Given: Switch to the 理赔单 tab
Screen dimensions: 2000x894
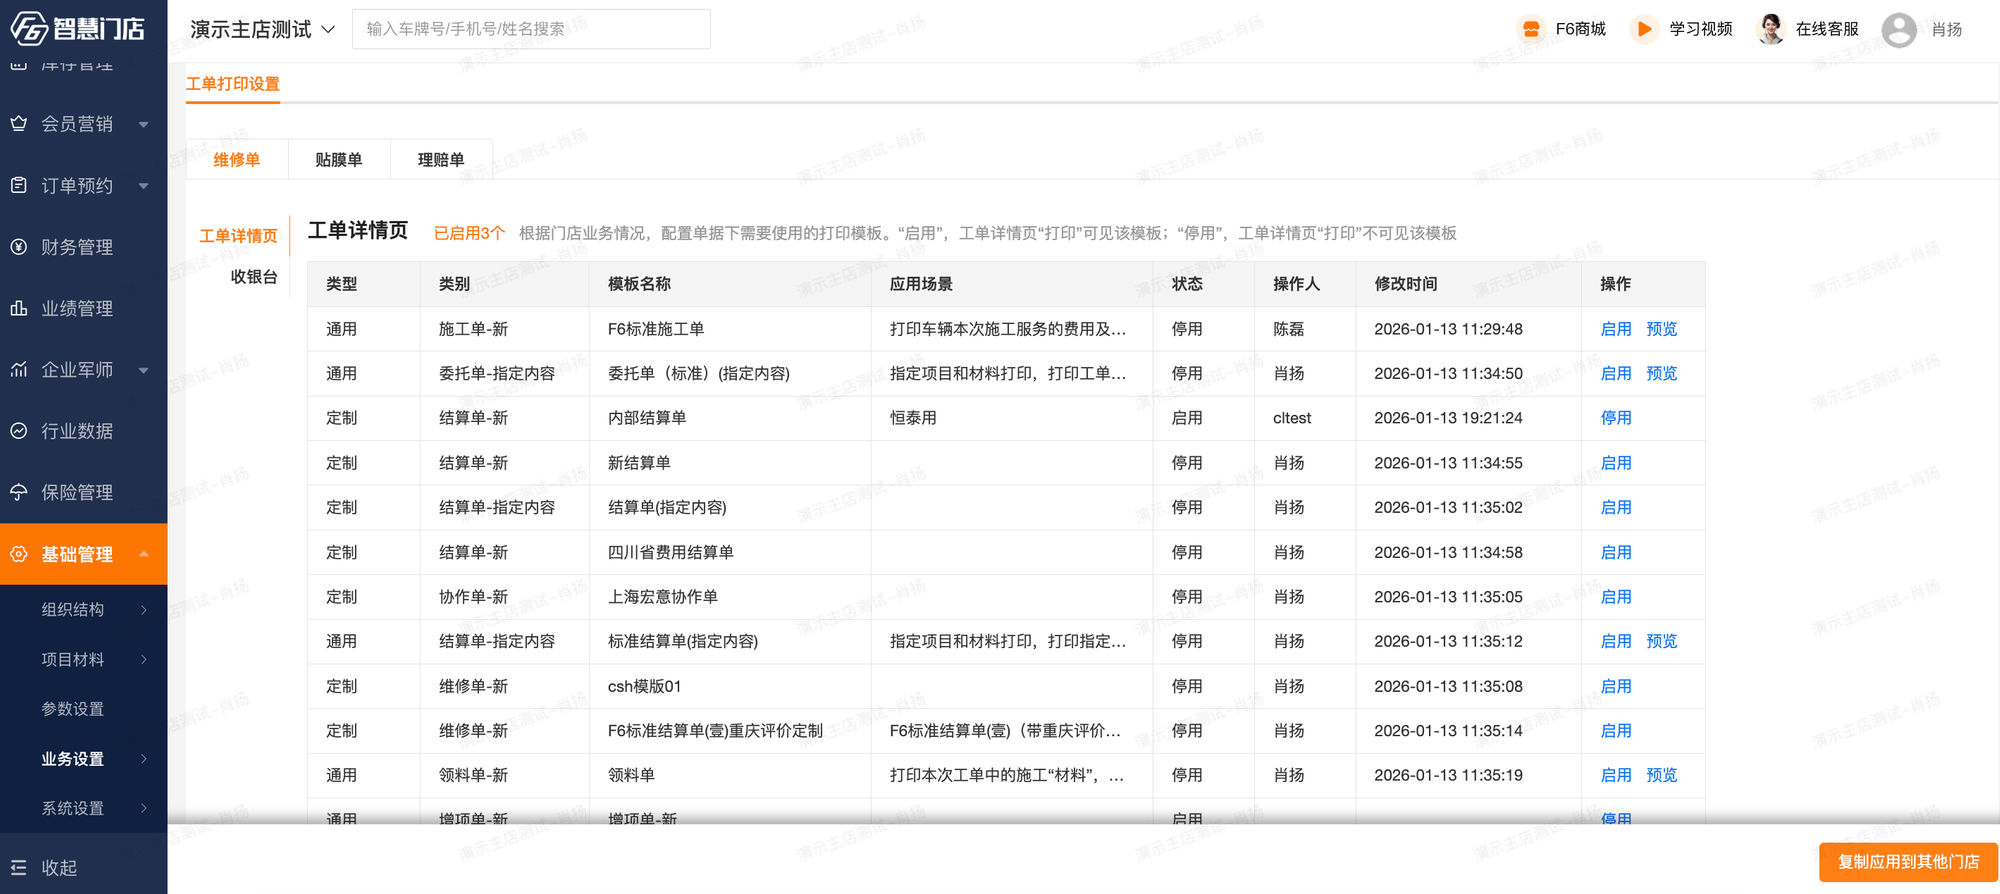Looking at the screenshot, I should (441, 160).
